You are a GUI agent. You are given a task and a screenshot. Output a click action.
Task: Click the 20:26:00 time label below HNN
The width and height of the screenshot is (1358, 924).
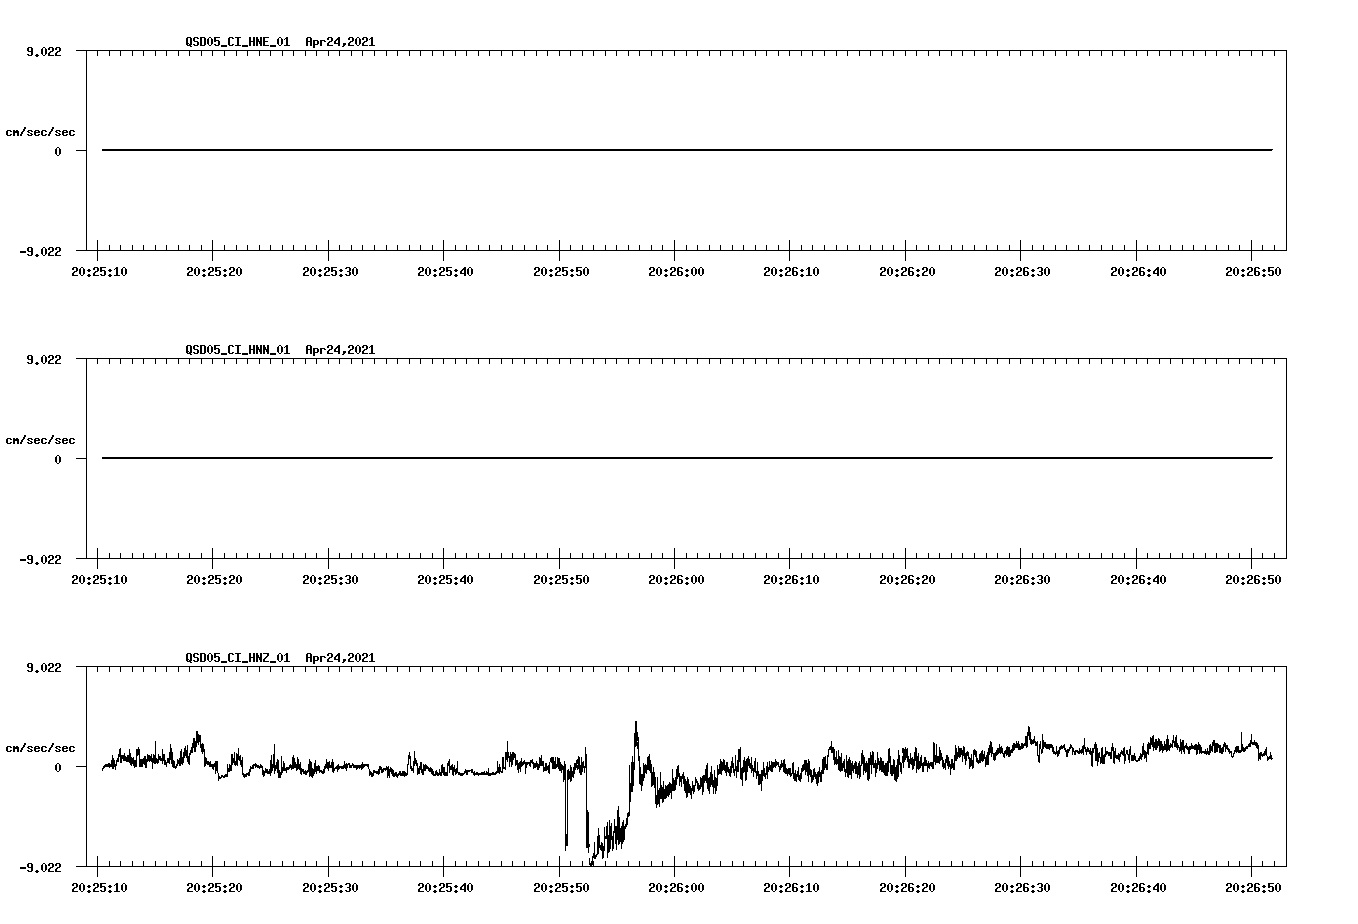point(678,576)
